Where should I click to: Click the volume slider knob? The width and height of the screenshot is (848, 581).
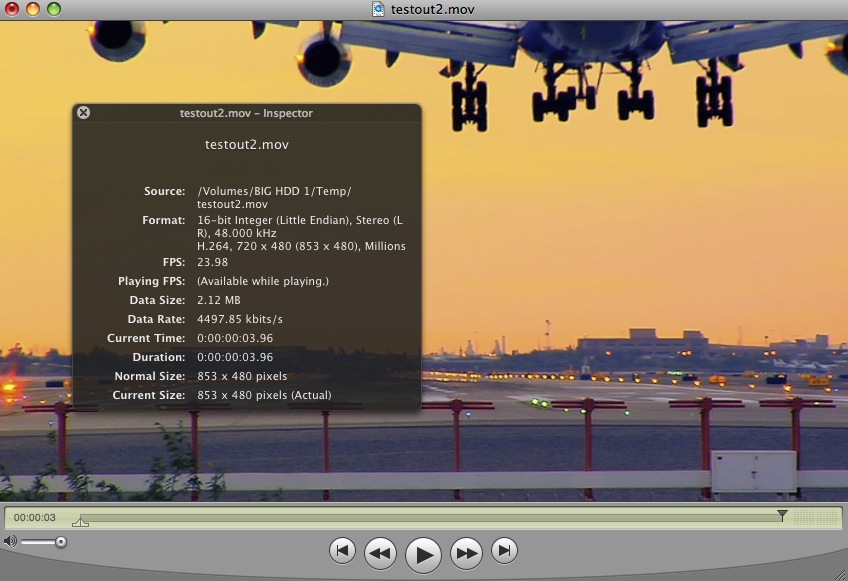coord(61,542)
